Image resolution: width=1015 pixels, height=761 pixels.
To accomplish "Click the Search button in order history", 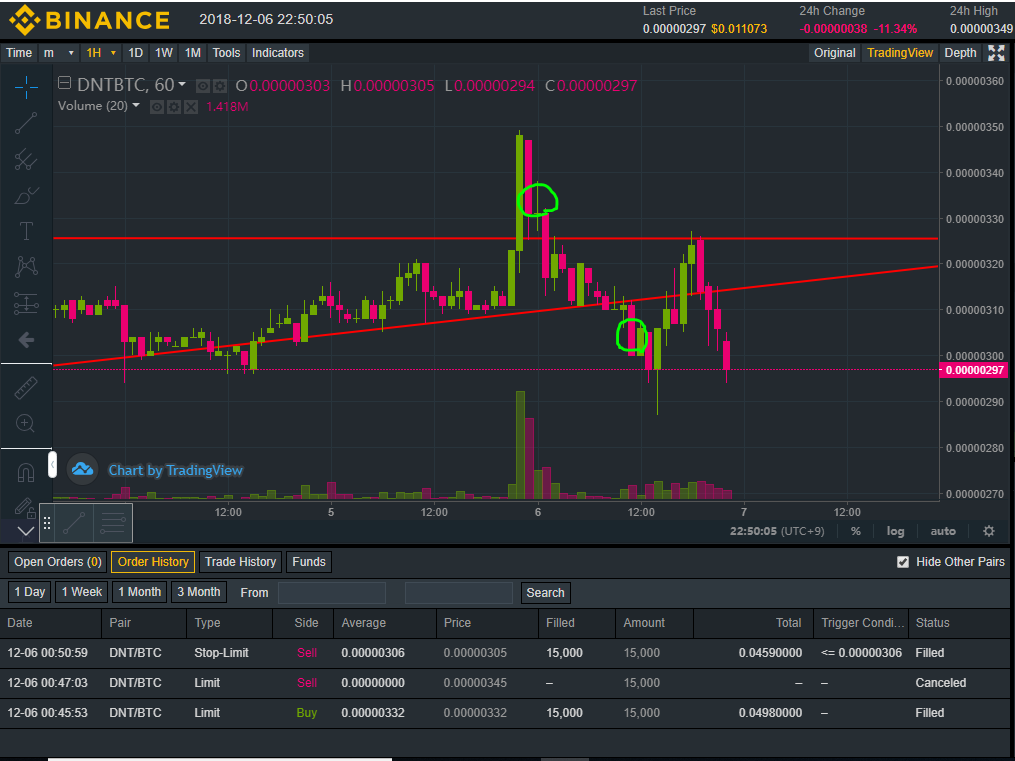I will [545, 593].
